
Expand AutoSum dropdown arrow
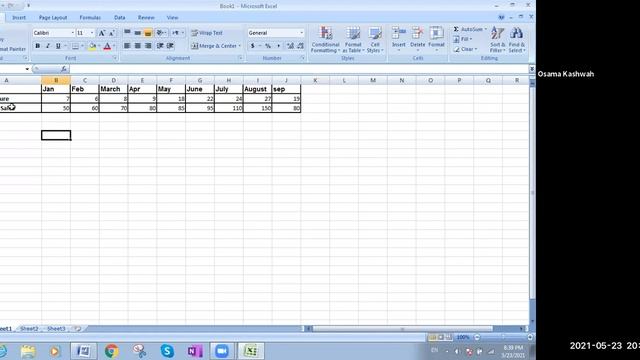(486, 29)
